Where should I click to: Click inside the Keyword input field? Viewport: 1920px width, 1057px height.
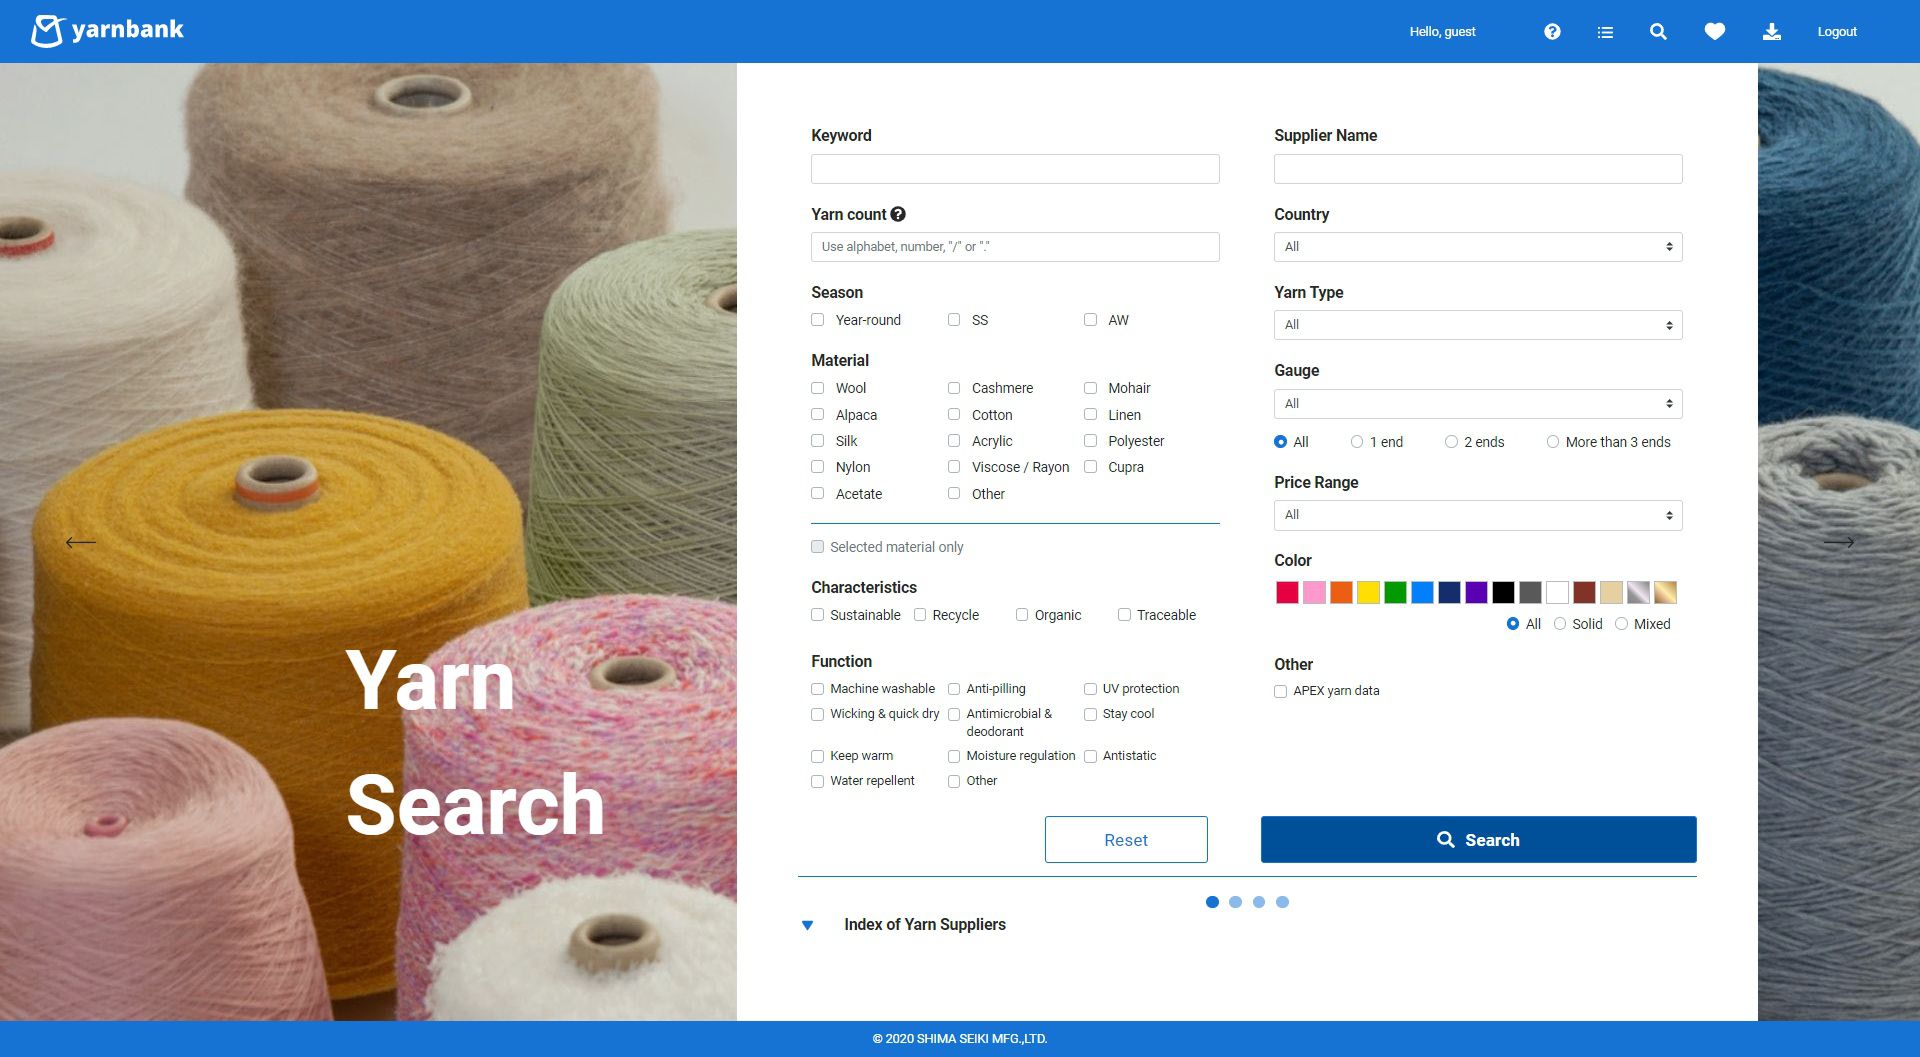coord(1014,168)
